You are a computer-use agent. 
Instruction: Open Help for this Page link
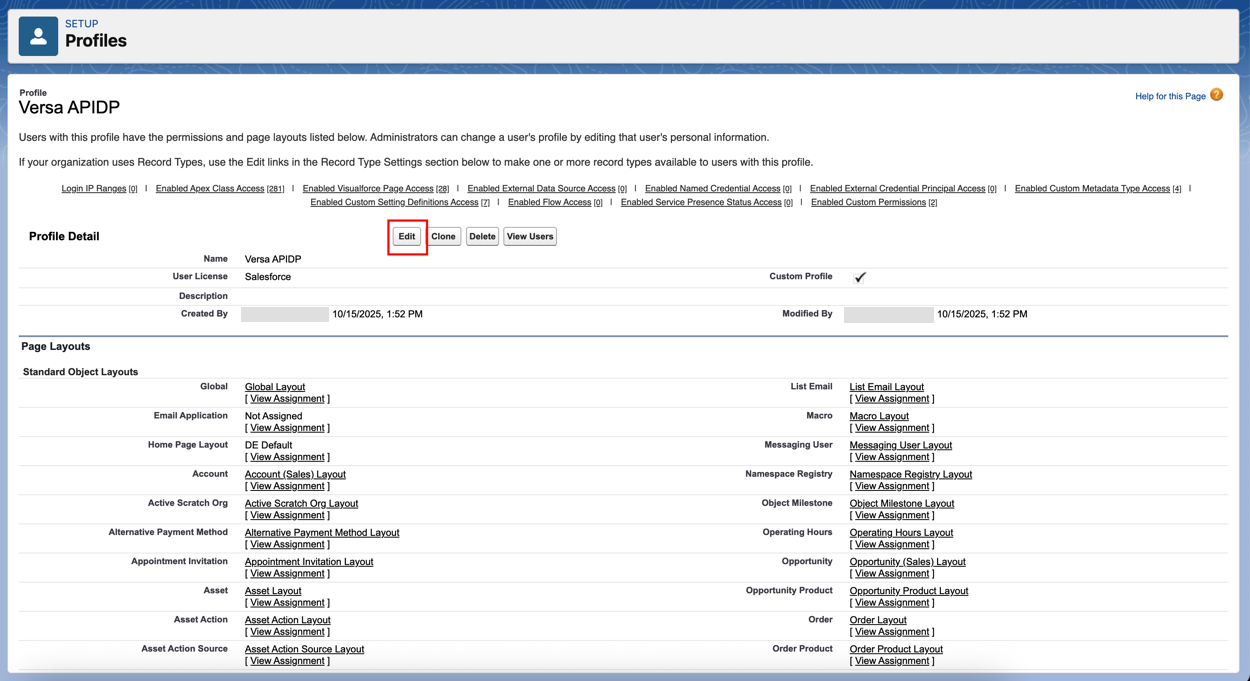(1169, 97)
